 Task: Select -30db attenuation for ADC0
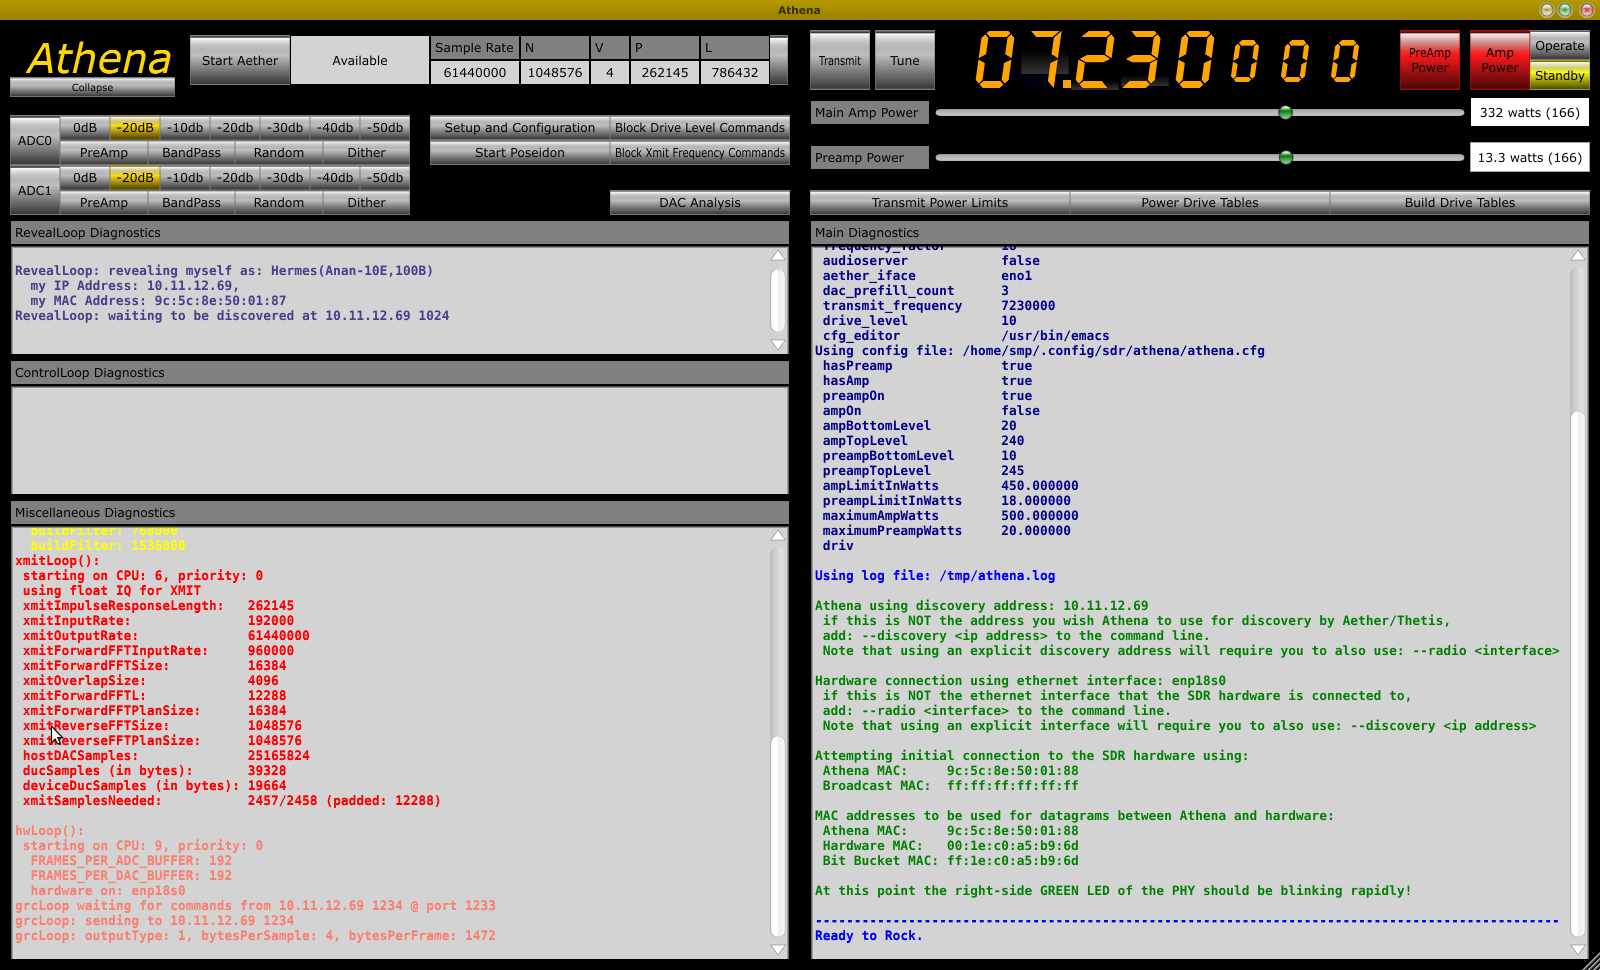click(x=285, y=128)
